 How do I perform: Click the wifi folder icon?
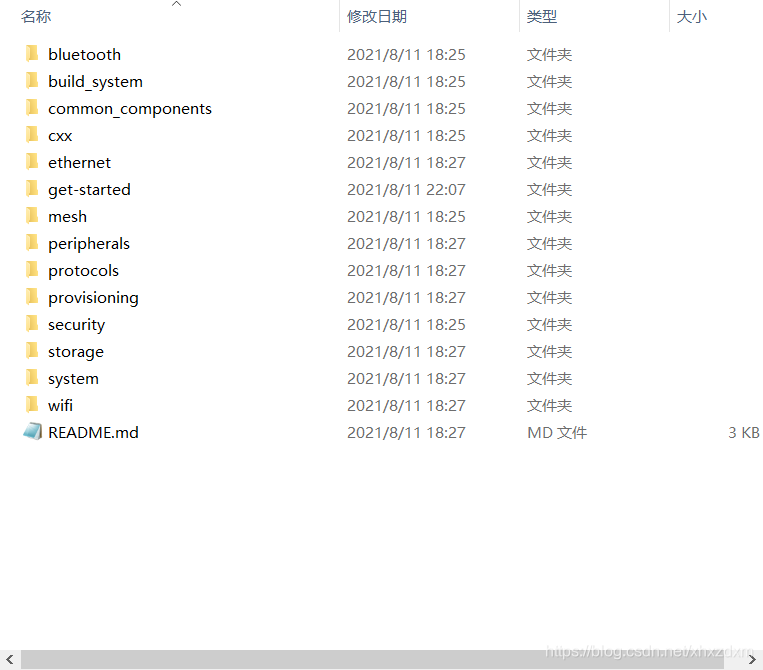32,405
